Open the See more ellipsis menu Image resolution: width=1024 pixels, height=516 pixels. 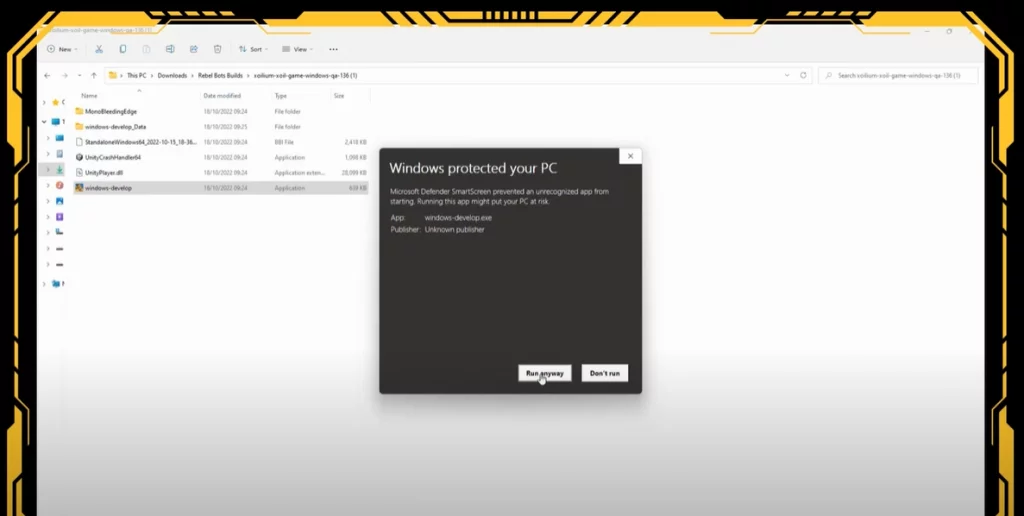coord(333,49)
